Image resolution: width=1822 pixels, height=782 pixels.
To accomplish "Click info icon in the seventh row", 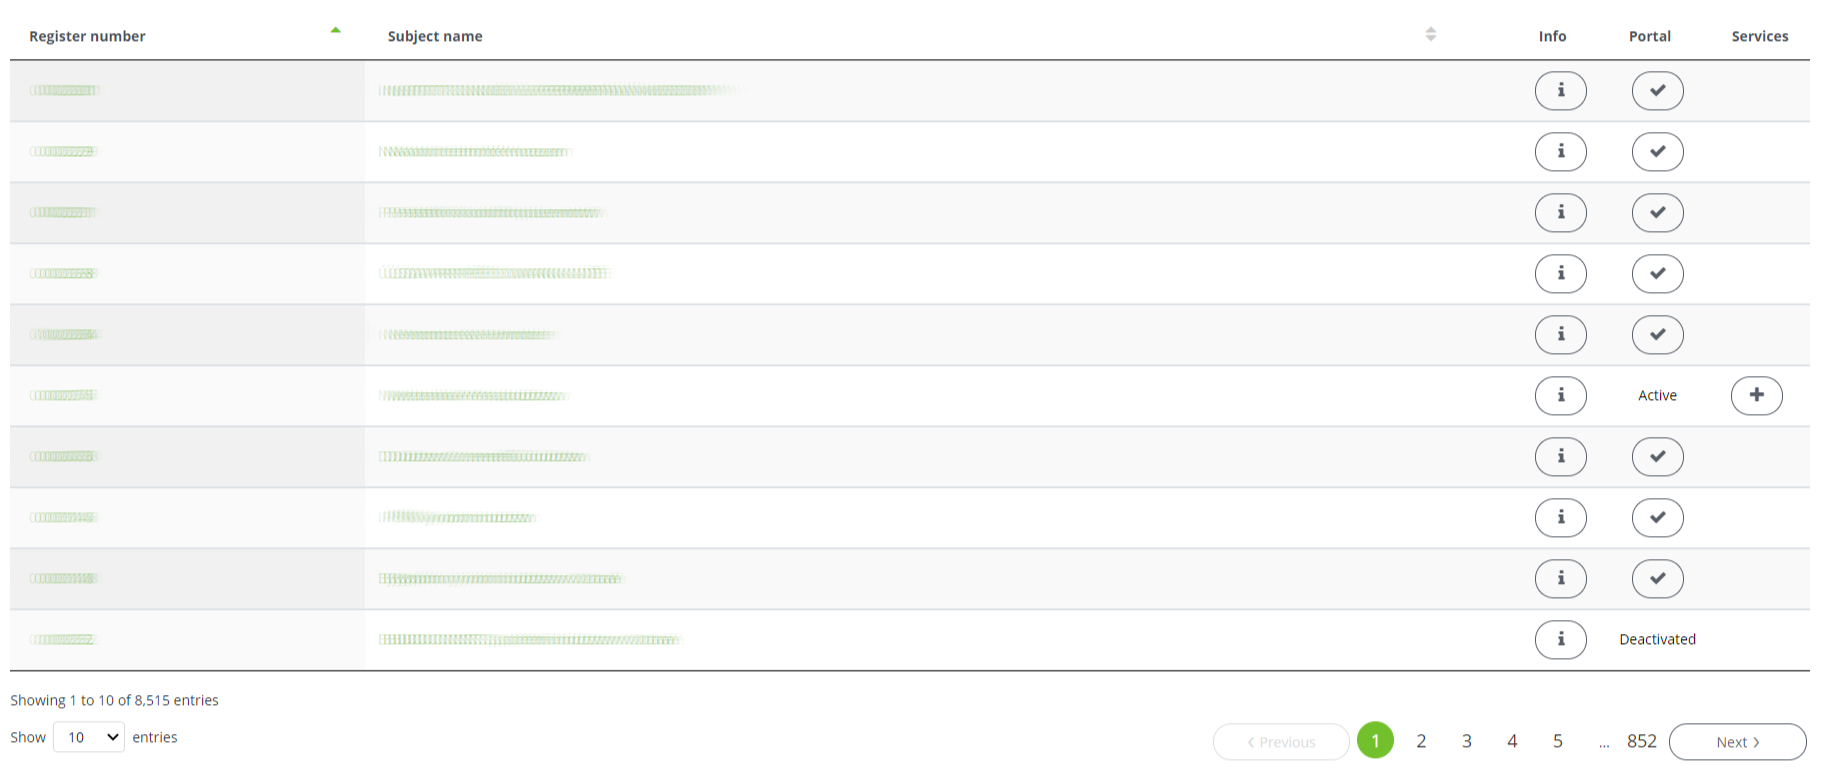I will 1560,456.
